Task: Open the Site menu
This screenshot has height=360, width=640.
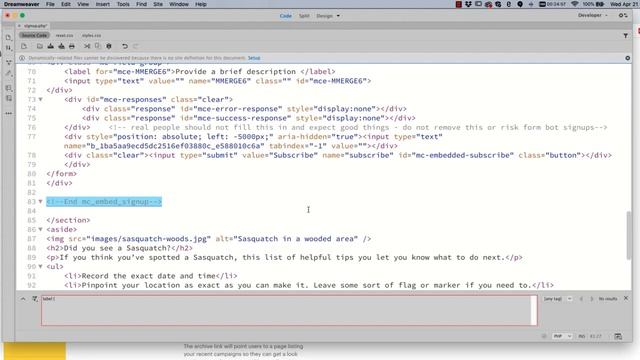Action: point(158,4)
